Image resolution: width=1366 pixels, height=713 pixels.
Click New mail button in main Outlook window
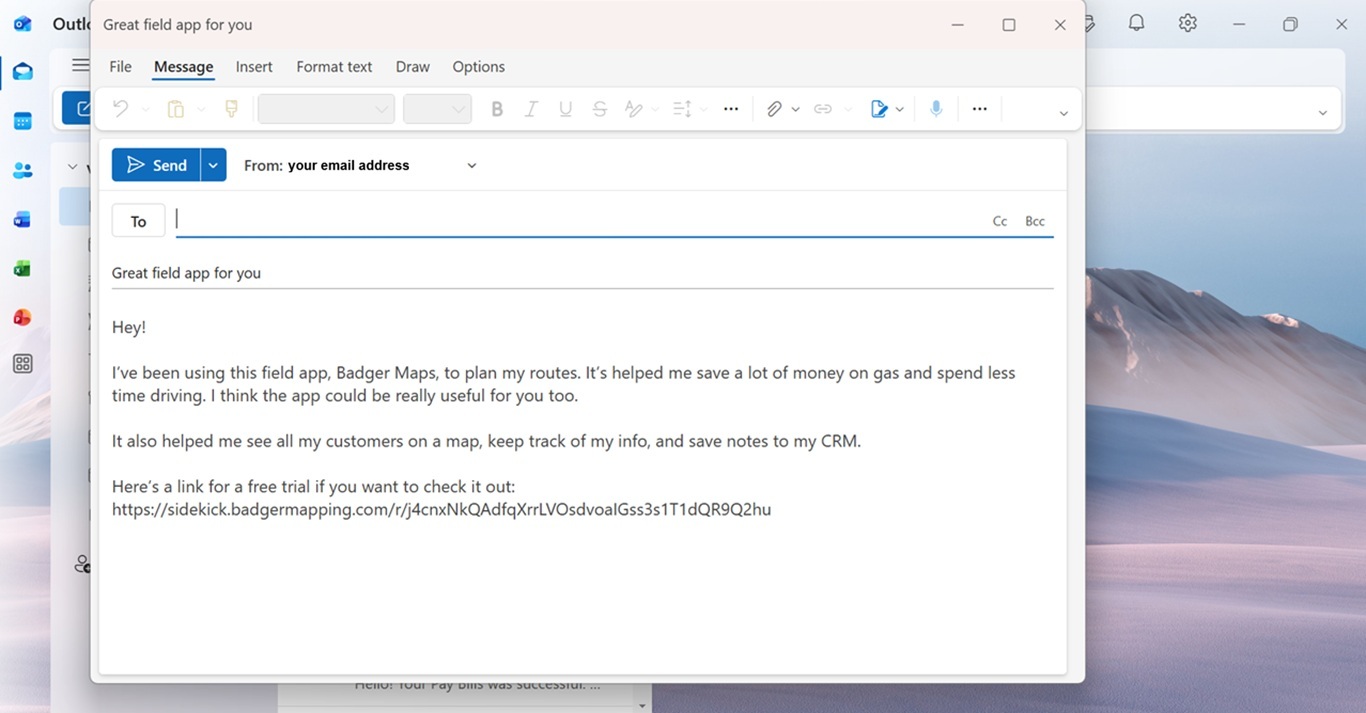point(76,108)
